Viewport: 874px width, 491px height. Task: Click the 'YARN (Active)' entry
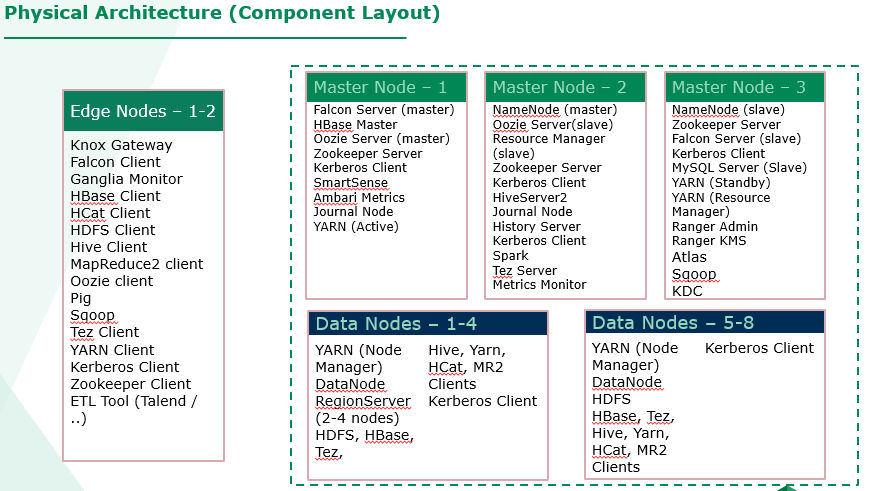(x=356, y=227)
